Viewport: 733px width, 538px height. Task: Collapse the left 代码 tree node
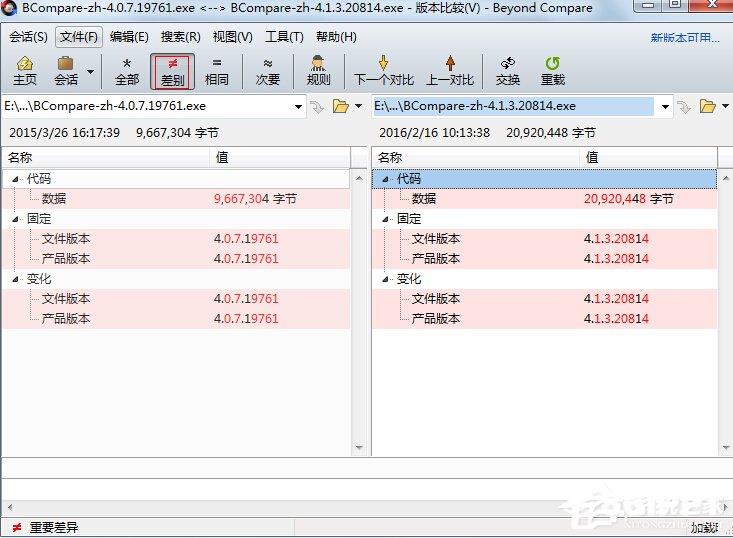[x=15, y=179]
